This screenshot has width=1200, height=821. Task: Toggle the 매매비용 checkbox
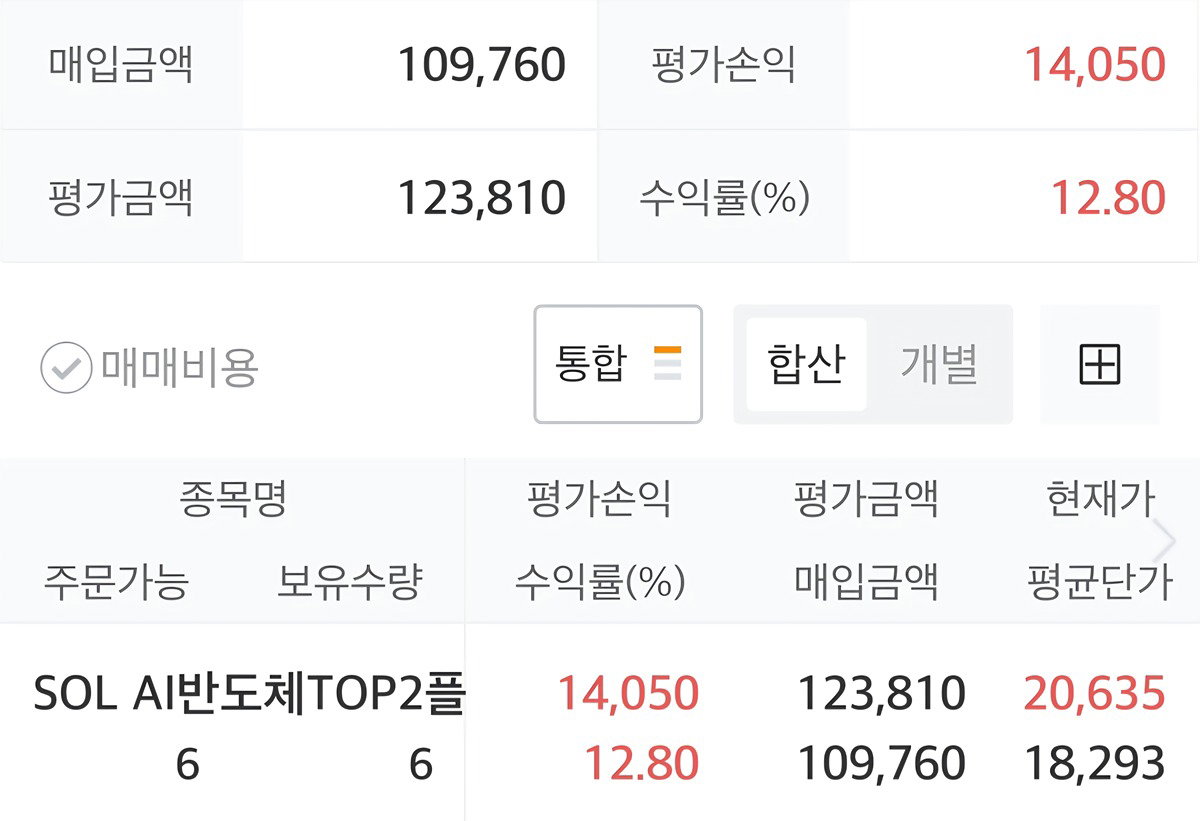(x=150, y=367)
